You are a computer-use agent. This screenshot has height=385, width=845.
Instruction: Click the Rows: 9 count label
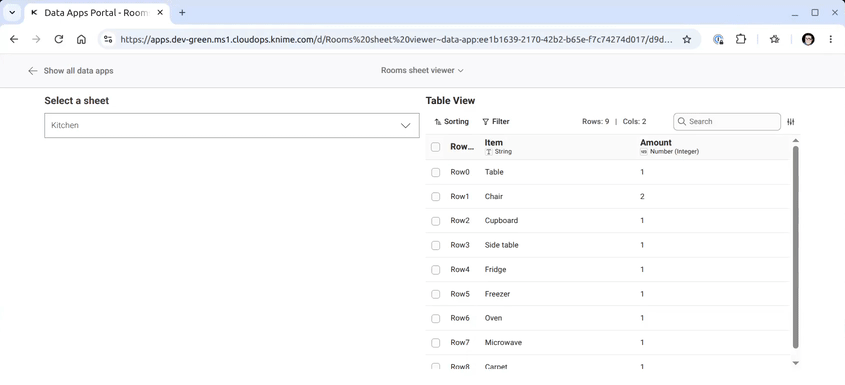595,122
